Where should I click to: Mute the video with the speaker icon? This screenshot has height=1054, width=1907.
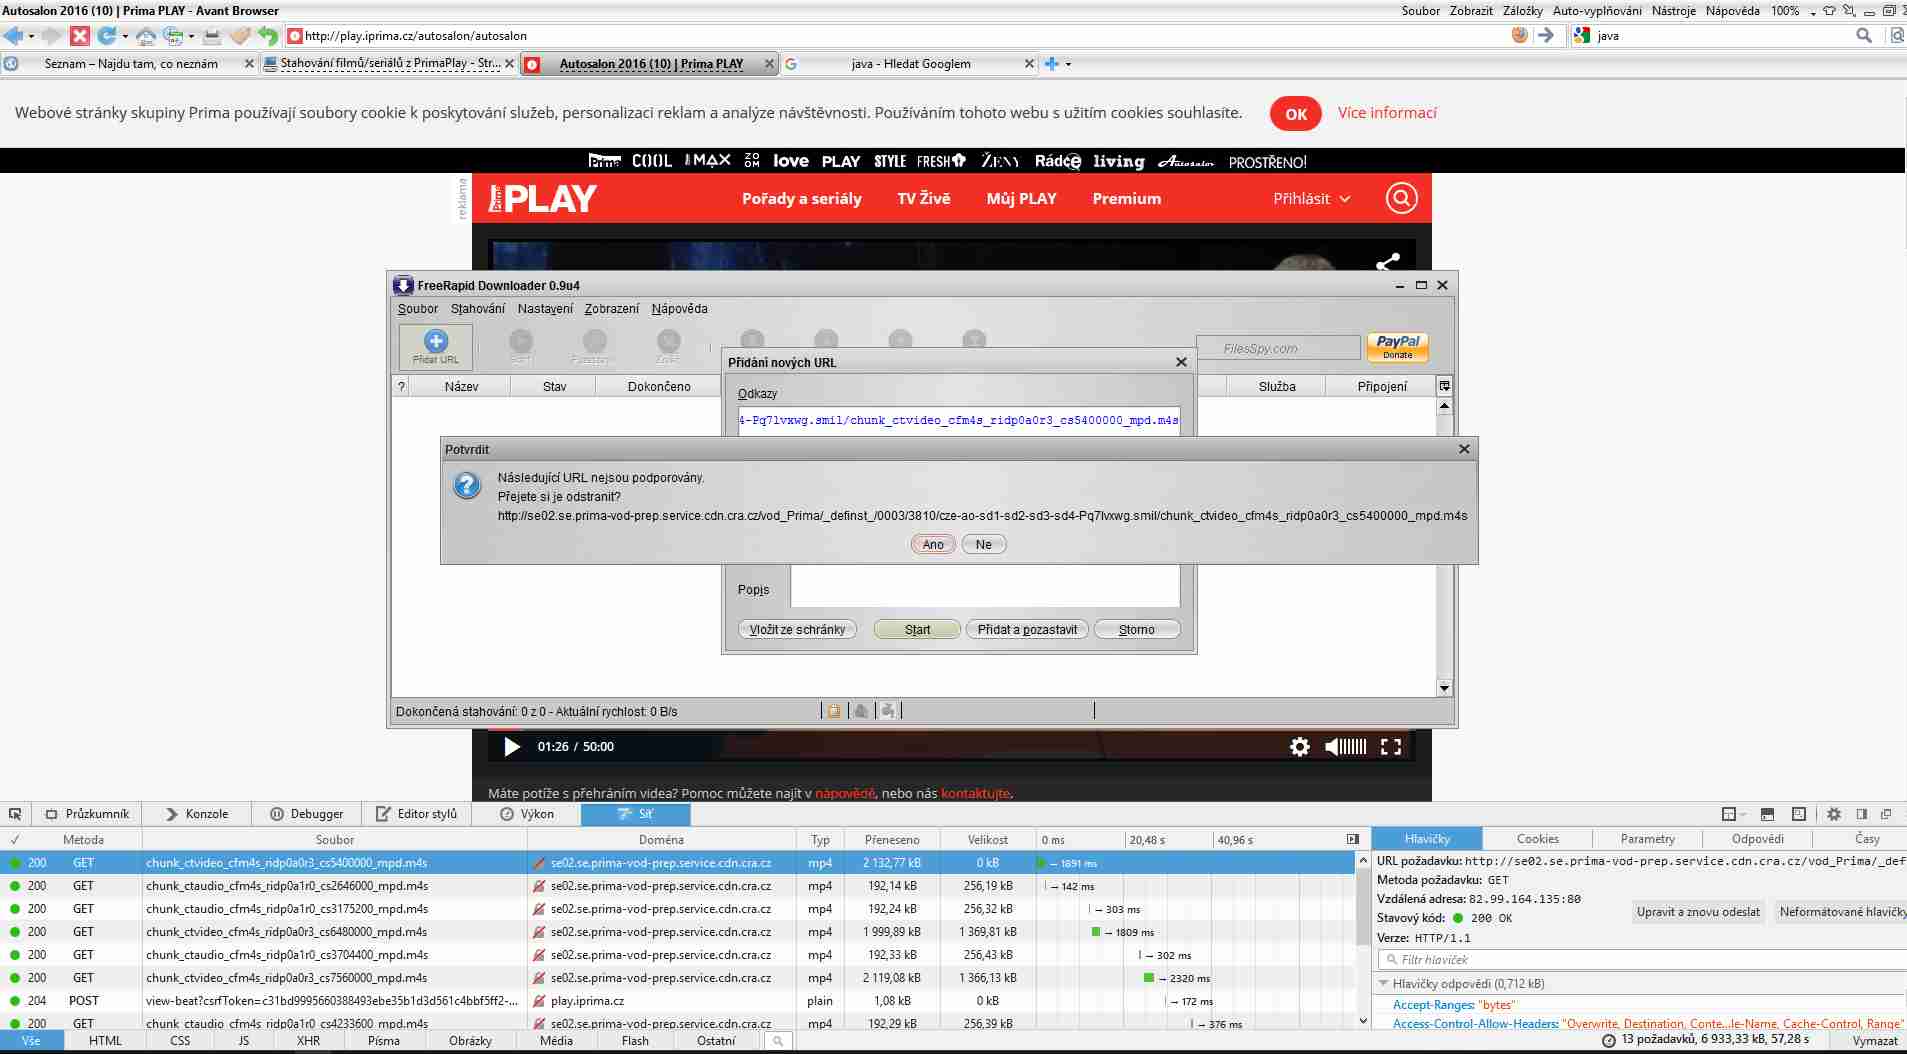point(1332,747)
